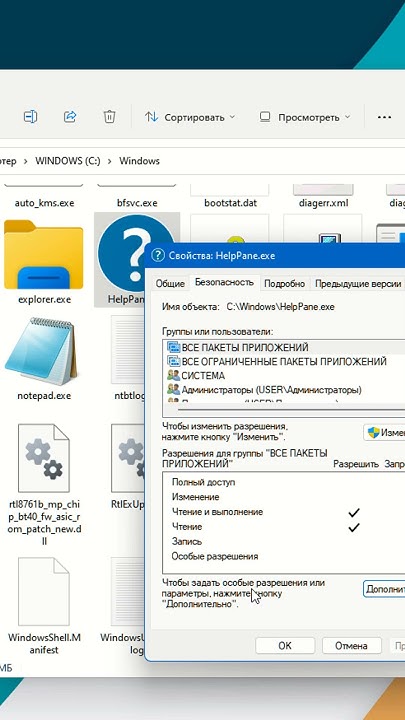Click the allow checkmark for Чтение и выполнение
Viewport: 405px width, 720px height.
pos(354,512)
